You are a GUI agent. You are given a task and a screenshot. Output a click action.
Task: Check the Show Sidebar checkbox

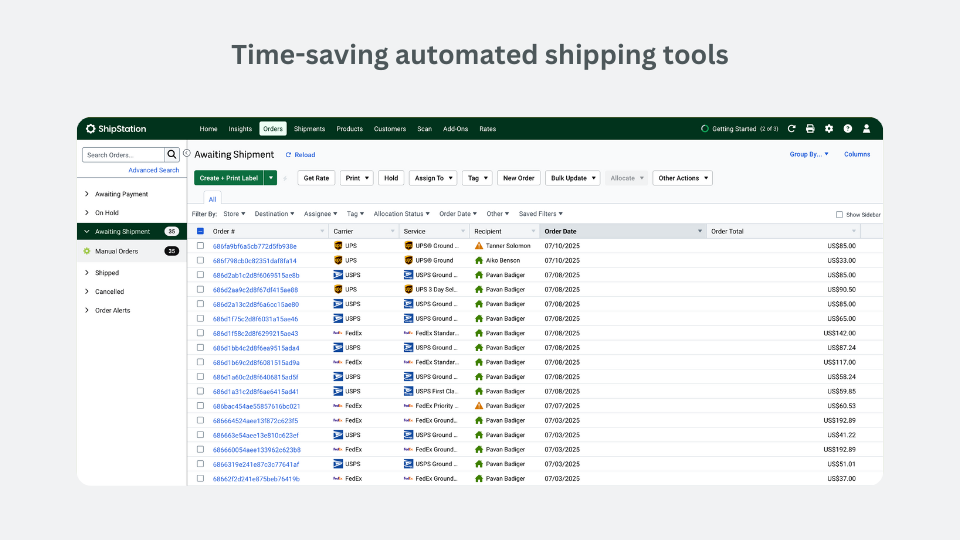pos(839,214)
